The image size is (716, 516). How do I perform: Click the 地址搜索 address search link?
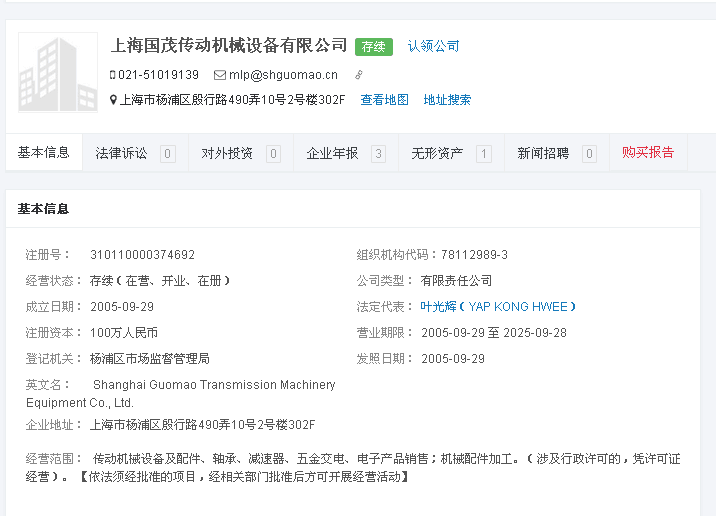[447, 100]
